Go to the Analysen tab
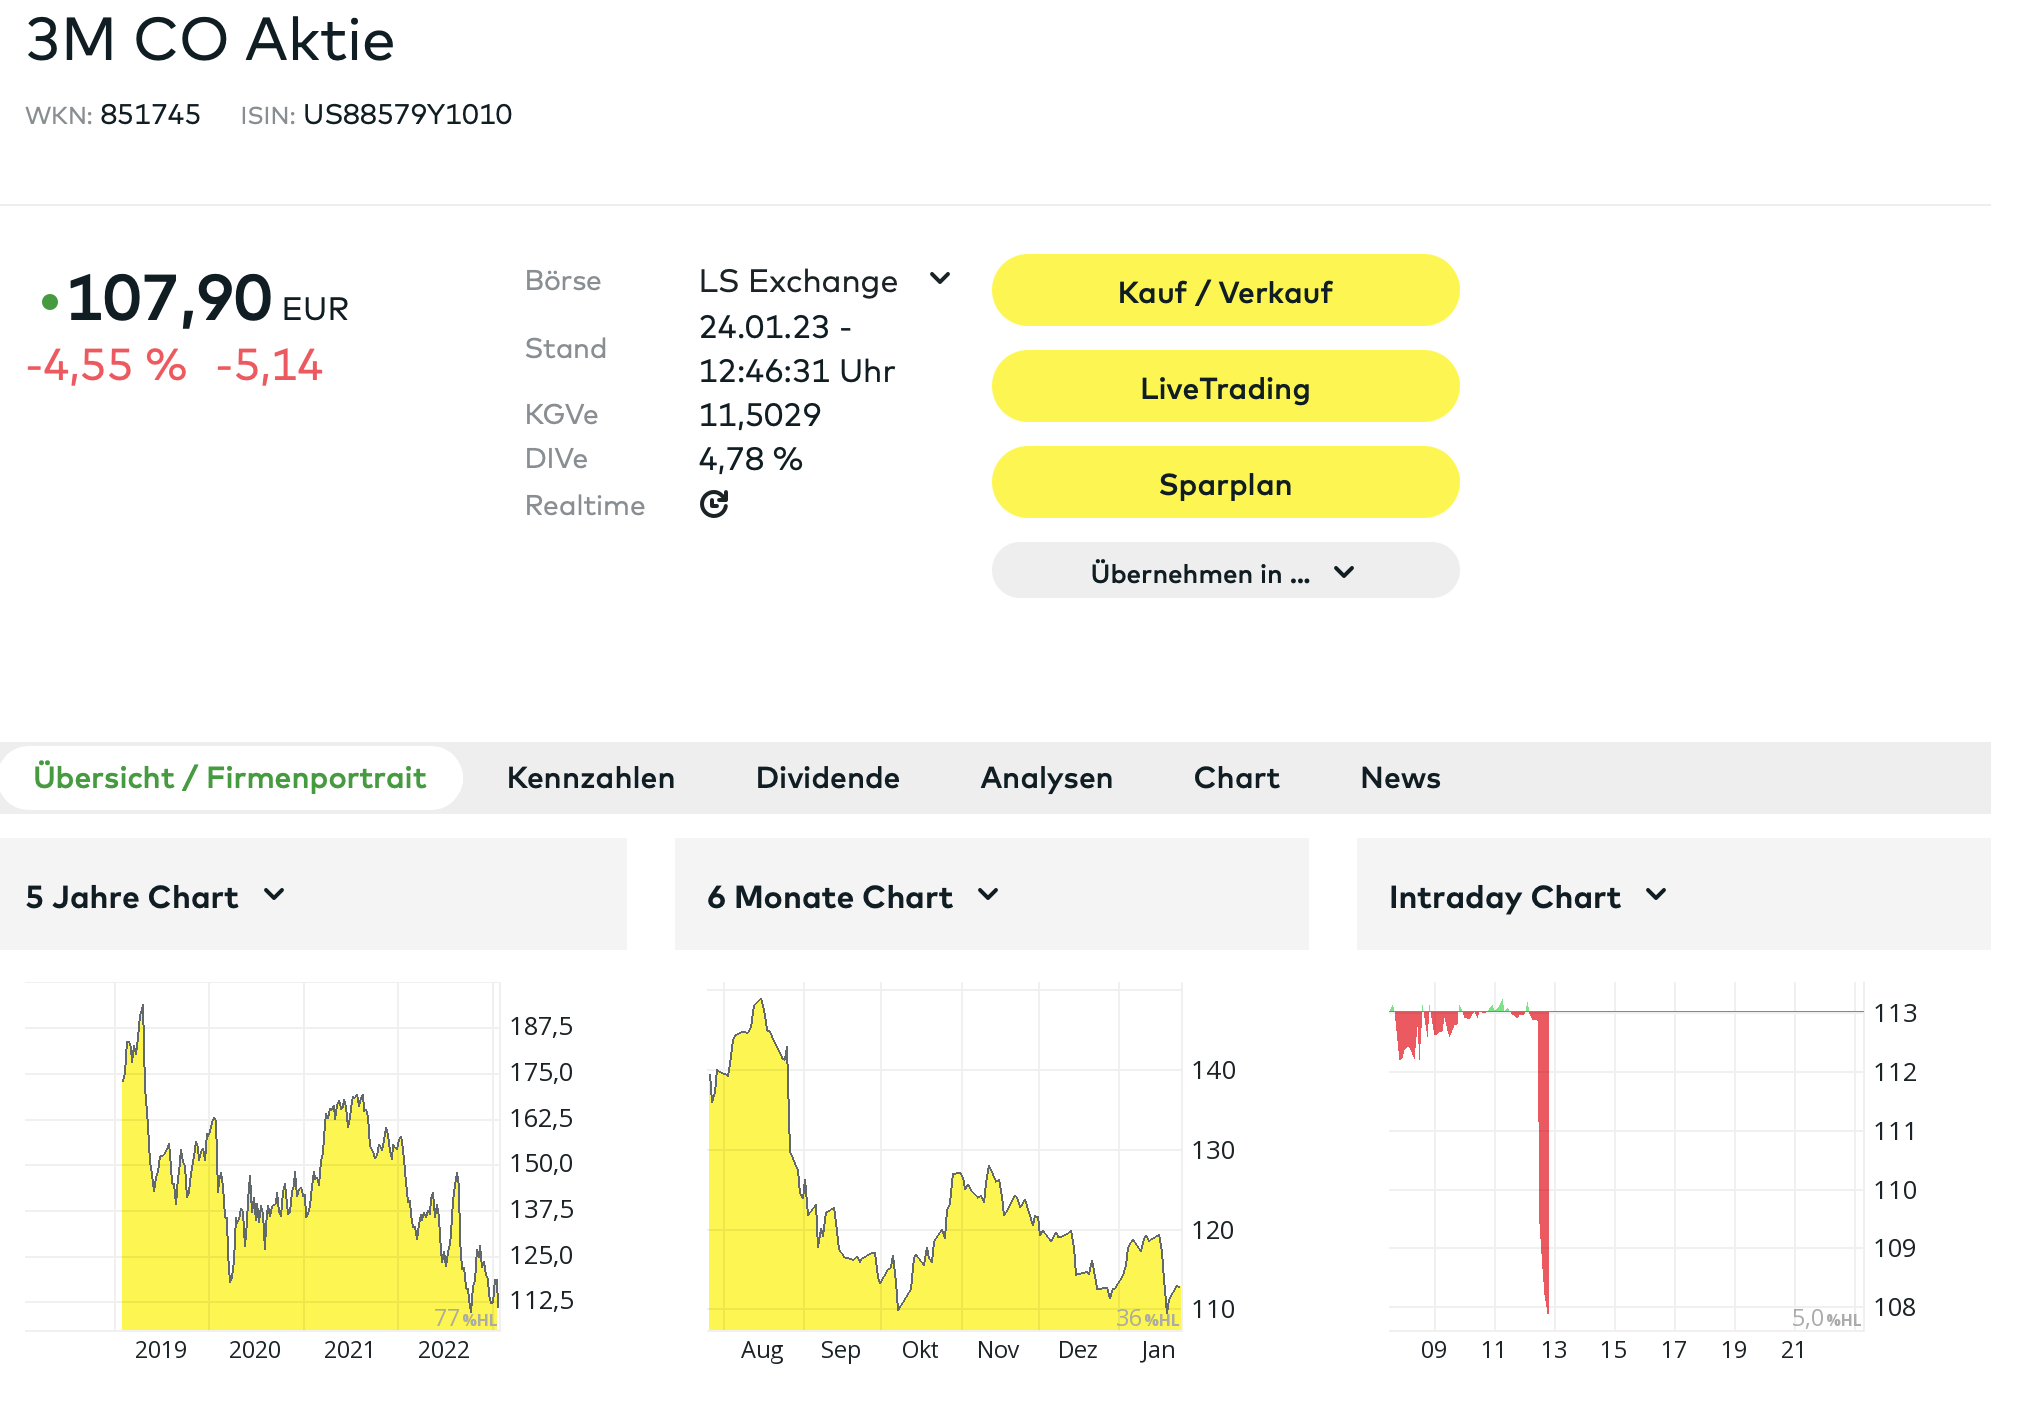 tap(1046, 778)
